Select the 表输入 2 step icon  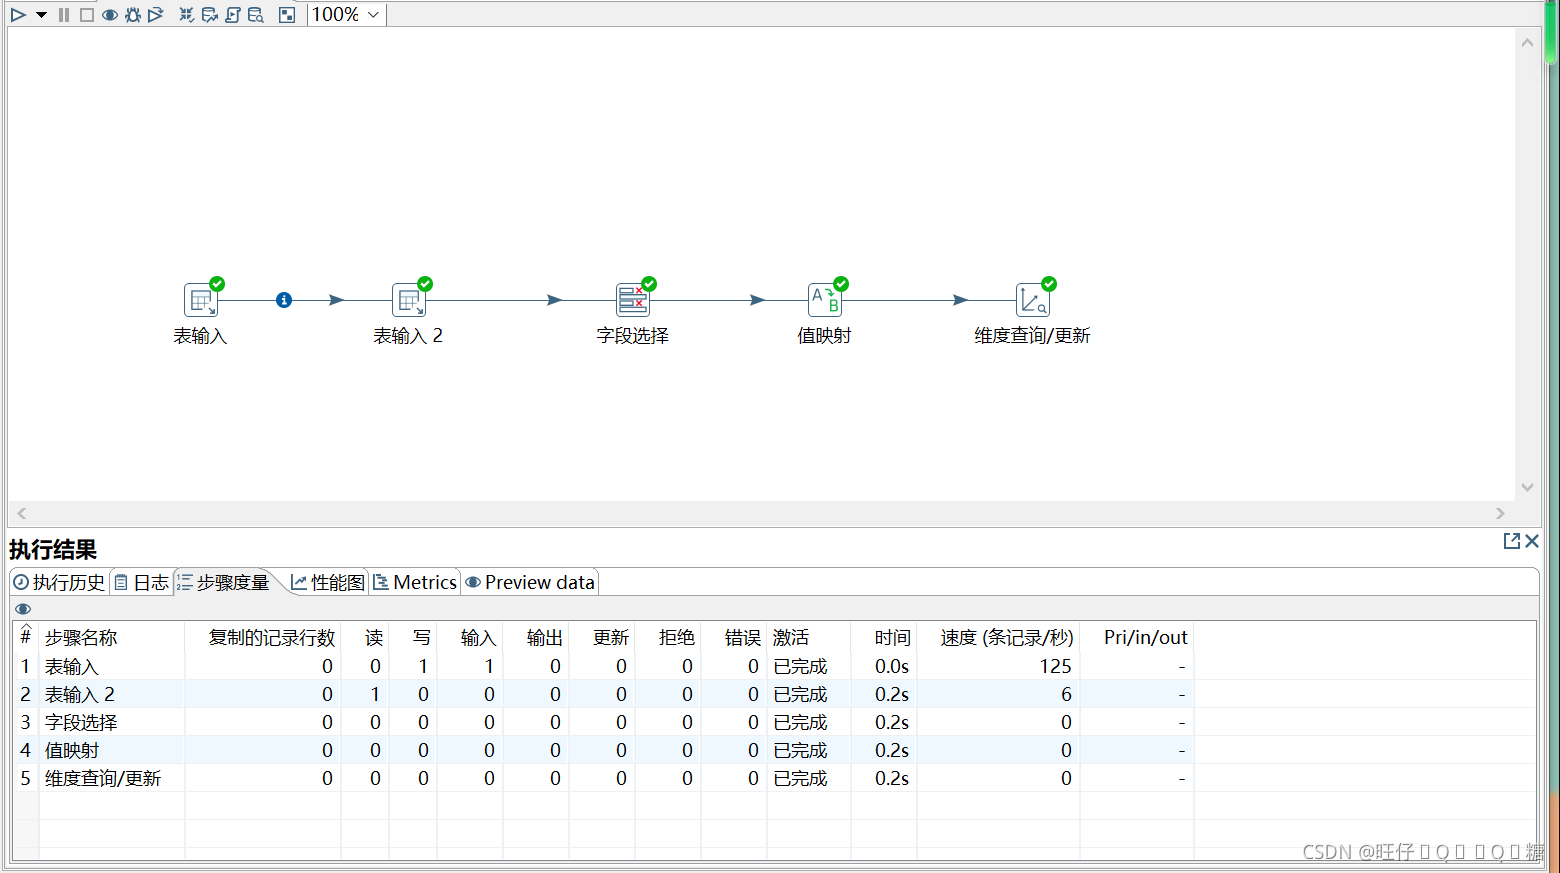pyautogui.click(x=409, y=300)
